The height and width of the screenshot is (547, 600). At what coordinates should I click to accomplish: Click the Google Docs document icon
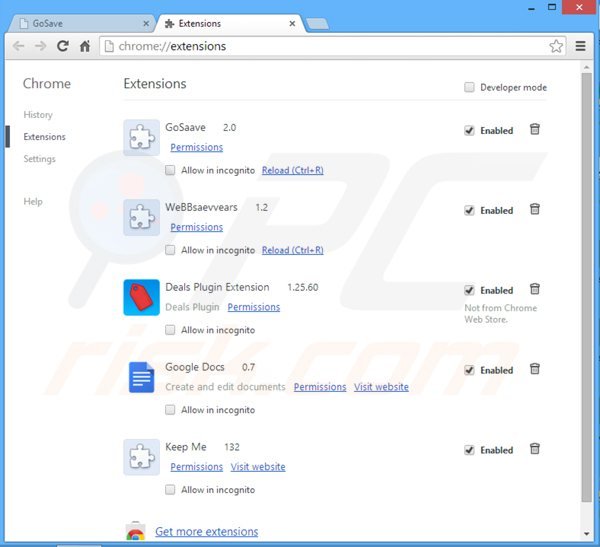pos(142,377)
